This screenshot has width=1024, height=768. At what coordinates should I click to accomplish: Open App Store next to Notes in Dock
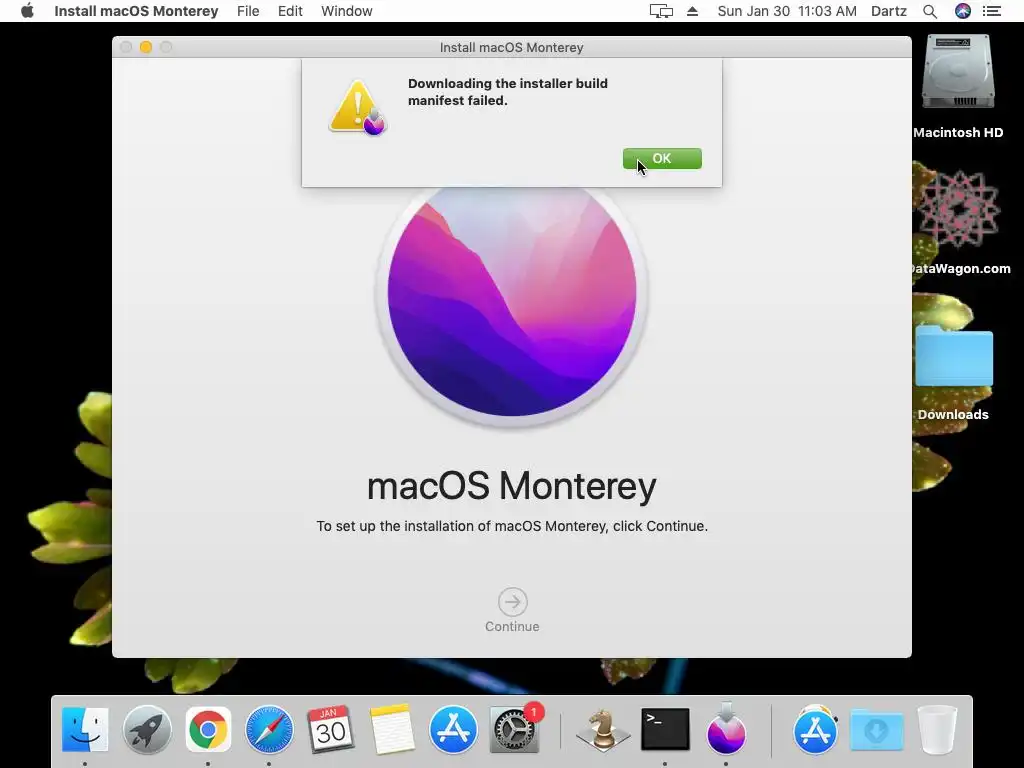[x=453, y=729]
